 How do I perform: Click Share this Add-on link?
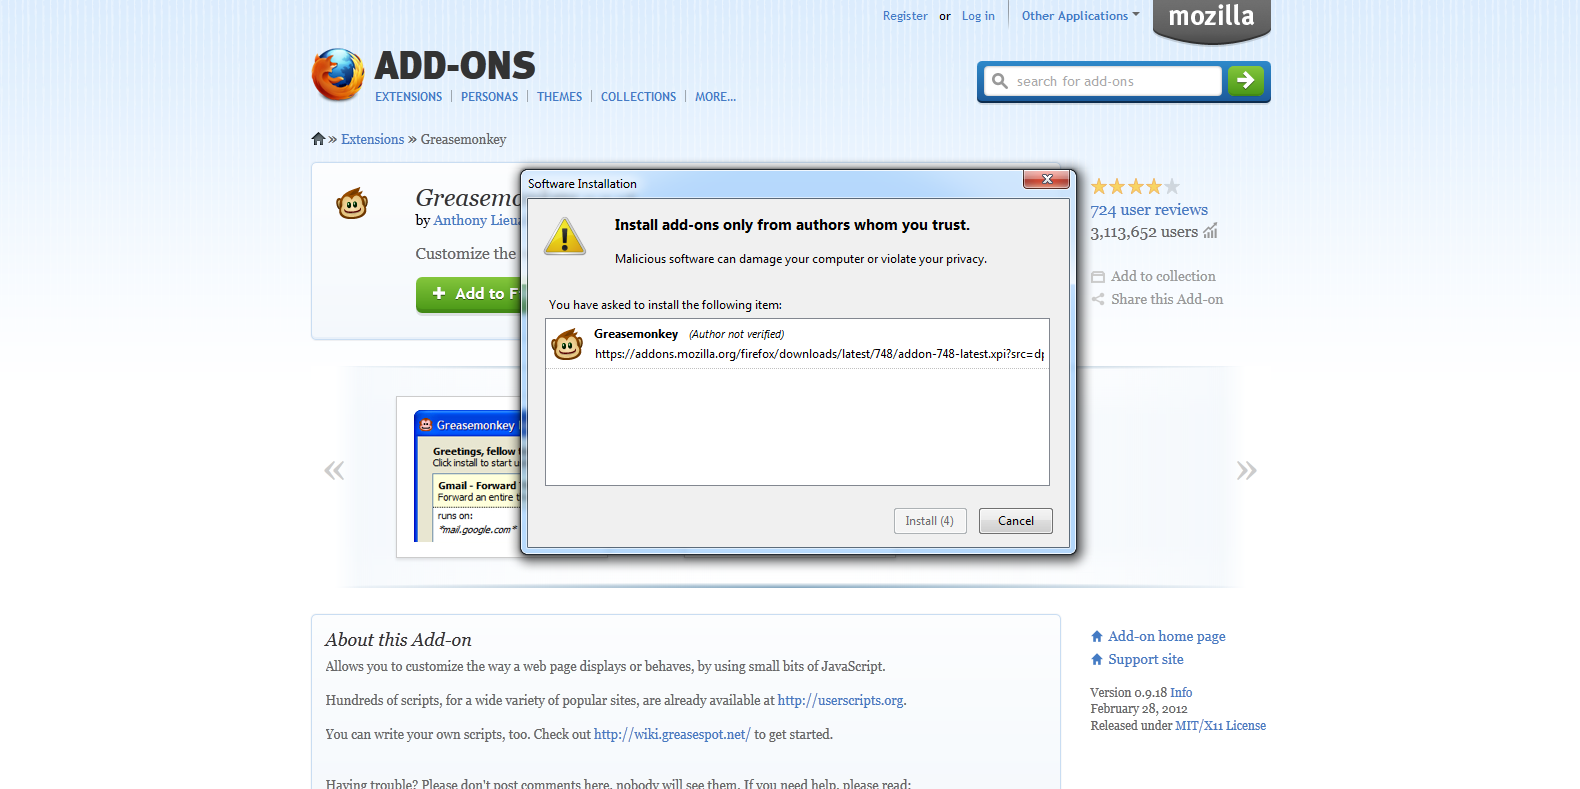tap(1167, 299)
